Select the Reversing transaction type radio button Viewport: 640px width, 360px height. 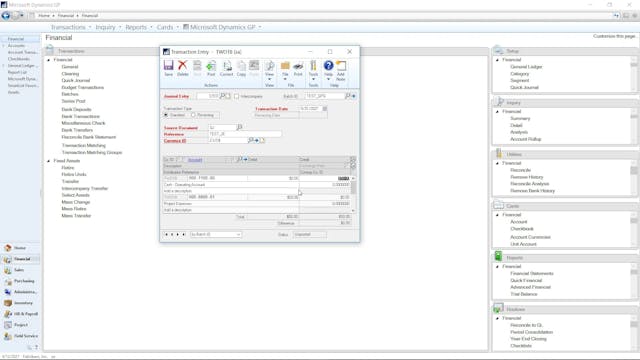click(x=193, y=115)
